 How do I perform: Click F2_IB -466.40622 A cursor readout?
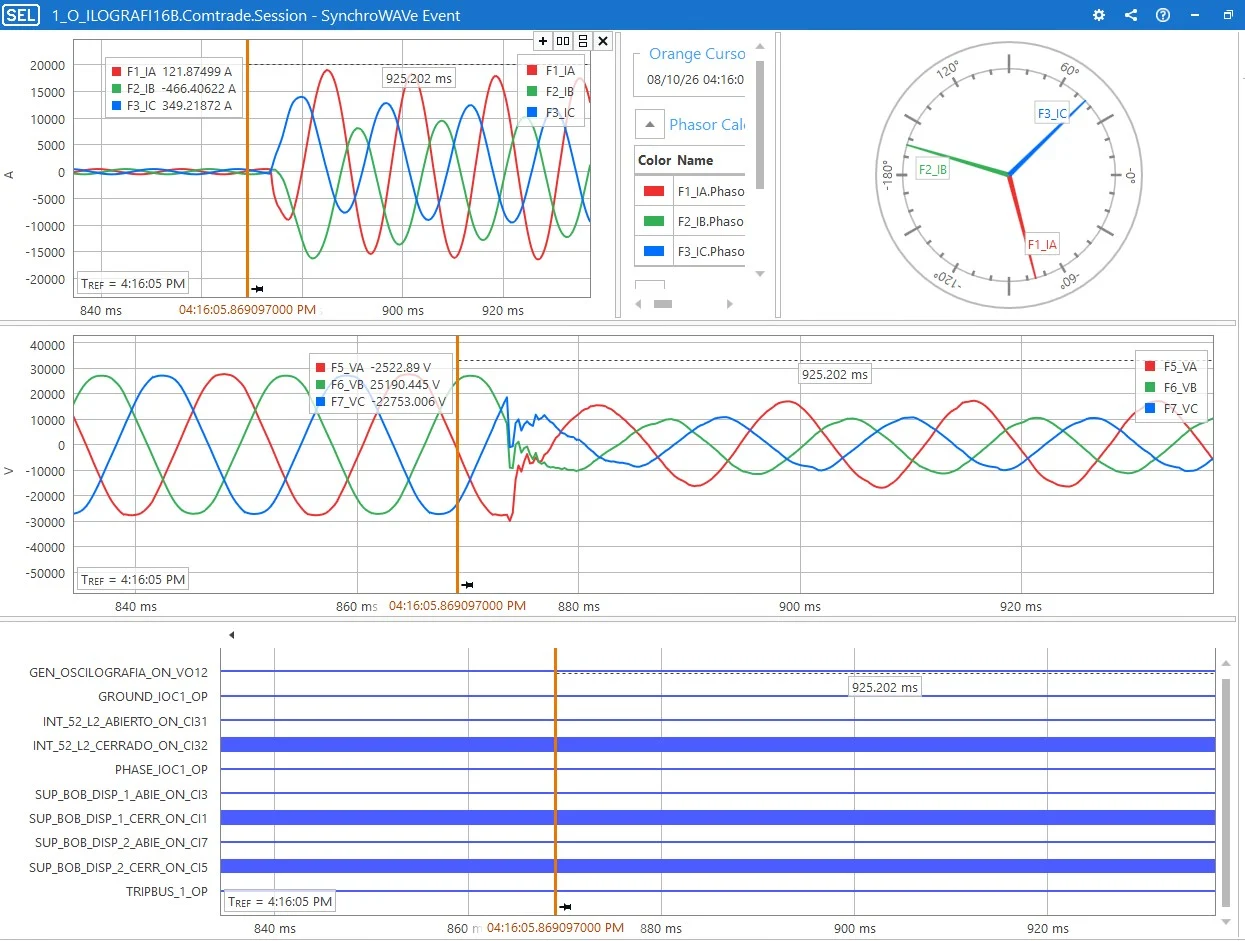[173, 89]
